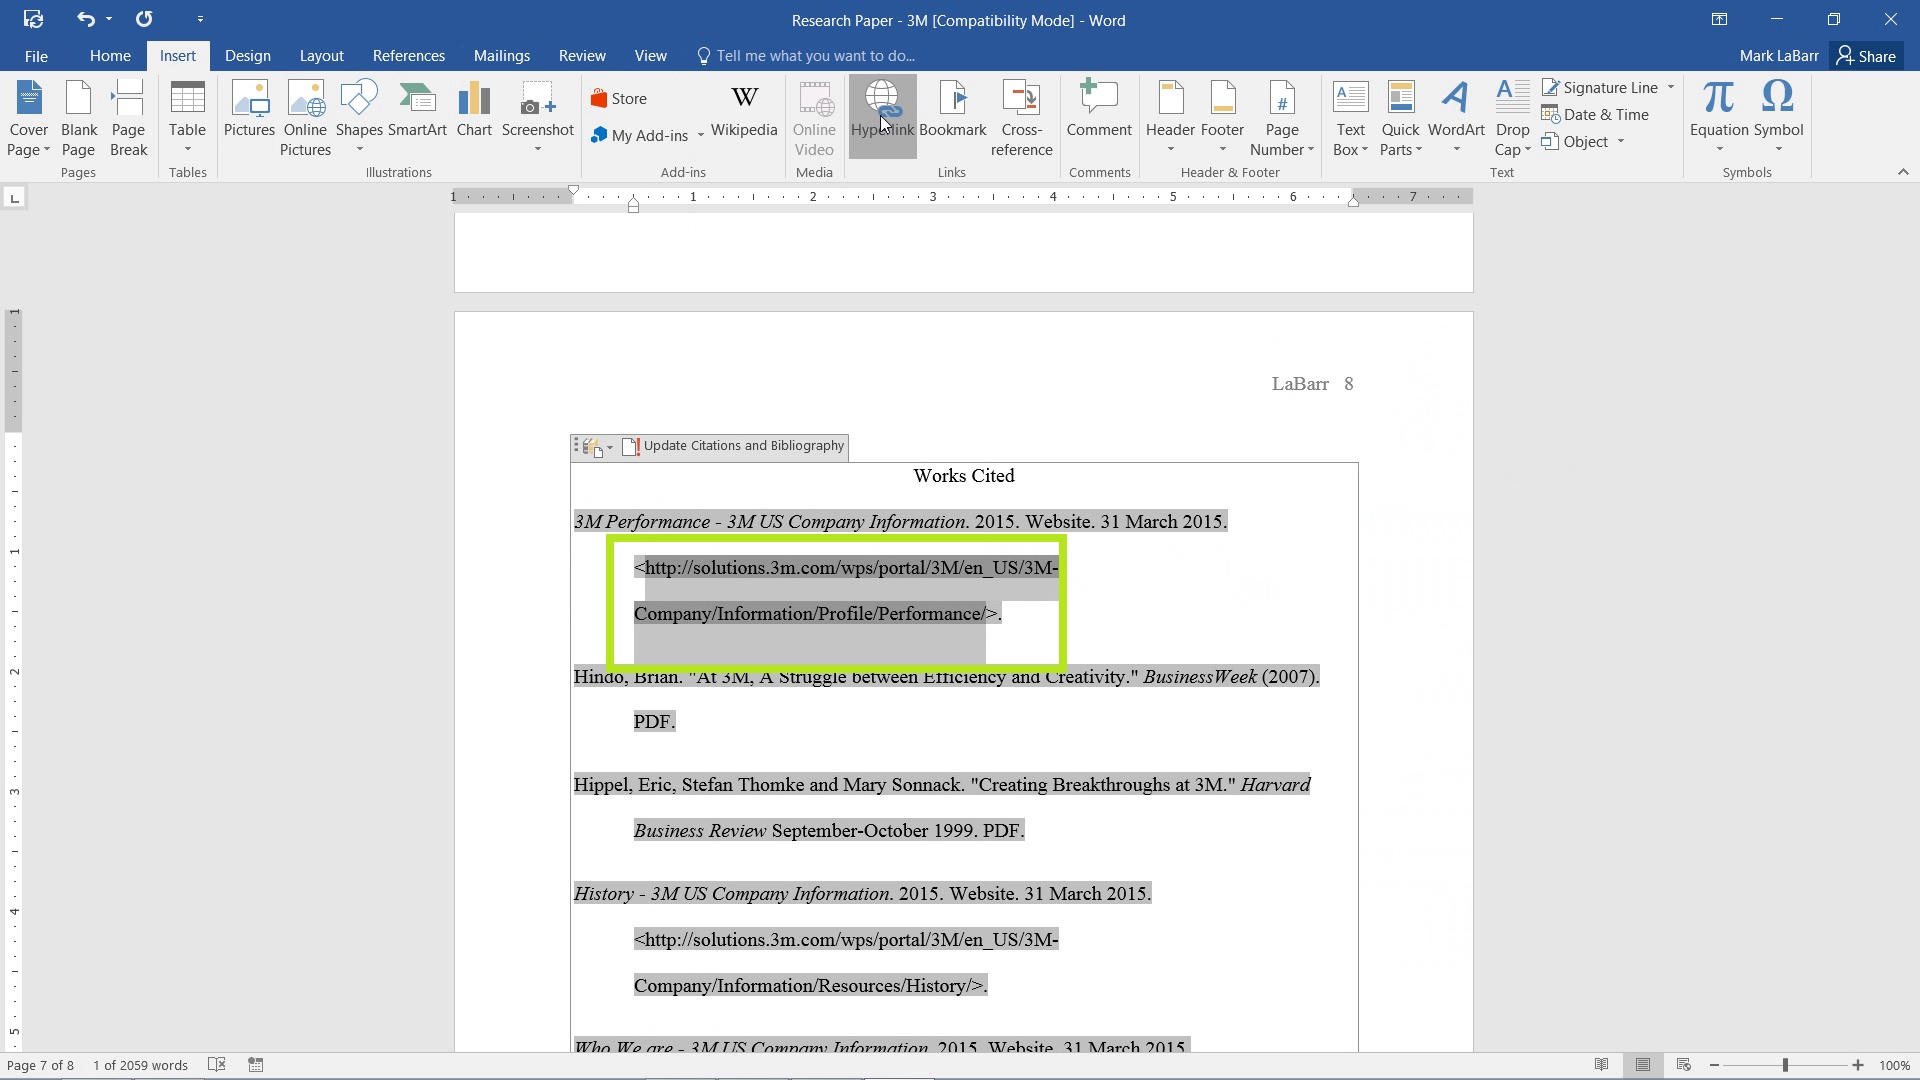Image resolution: width=1920 pixels, height=1080 pixels.
Task: Open bibliography options menu icon
Action: [x=597, y=447]
